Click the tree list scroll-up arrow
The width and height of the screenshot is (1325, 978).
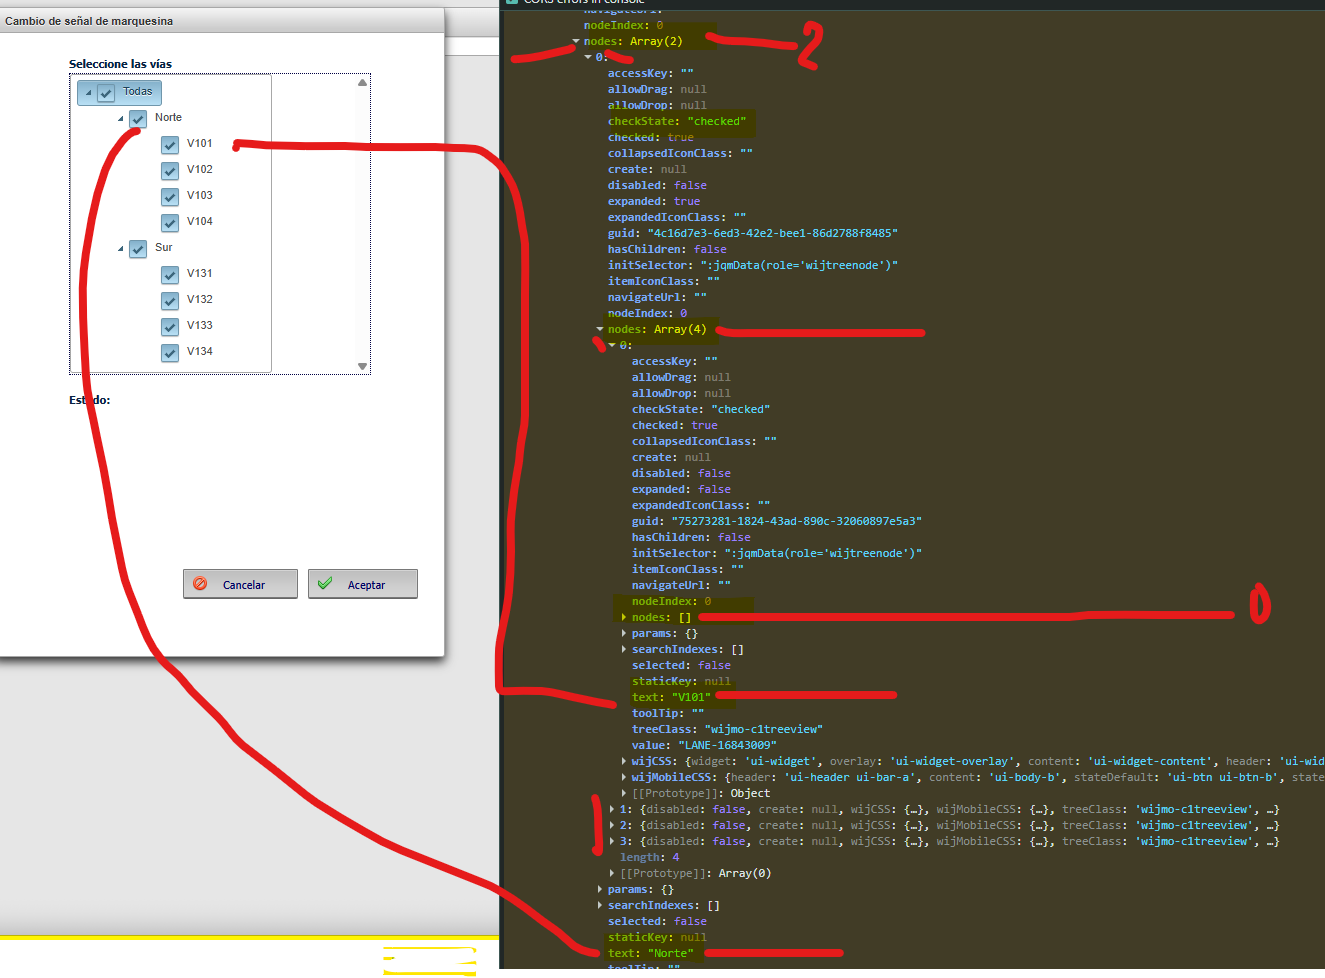(362, 83)
